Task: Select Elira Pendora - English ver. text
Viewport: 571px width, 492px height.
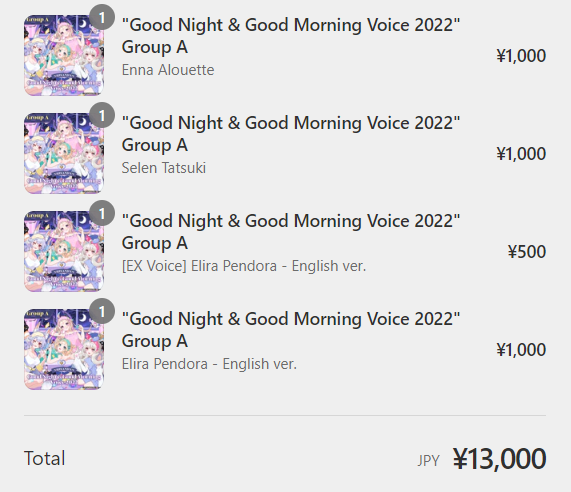Action: tap(209, 364)
